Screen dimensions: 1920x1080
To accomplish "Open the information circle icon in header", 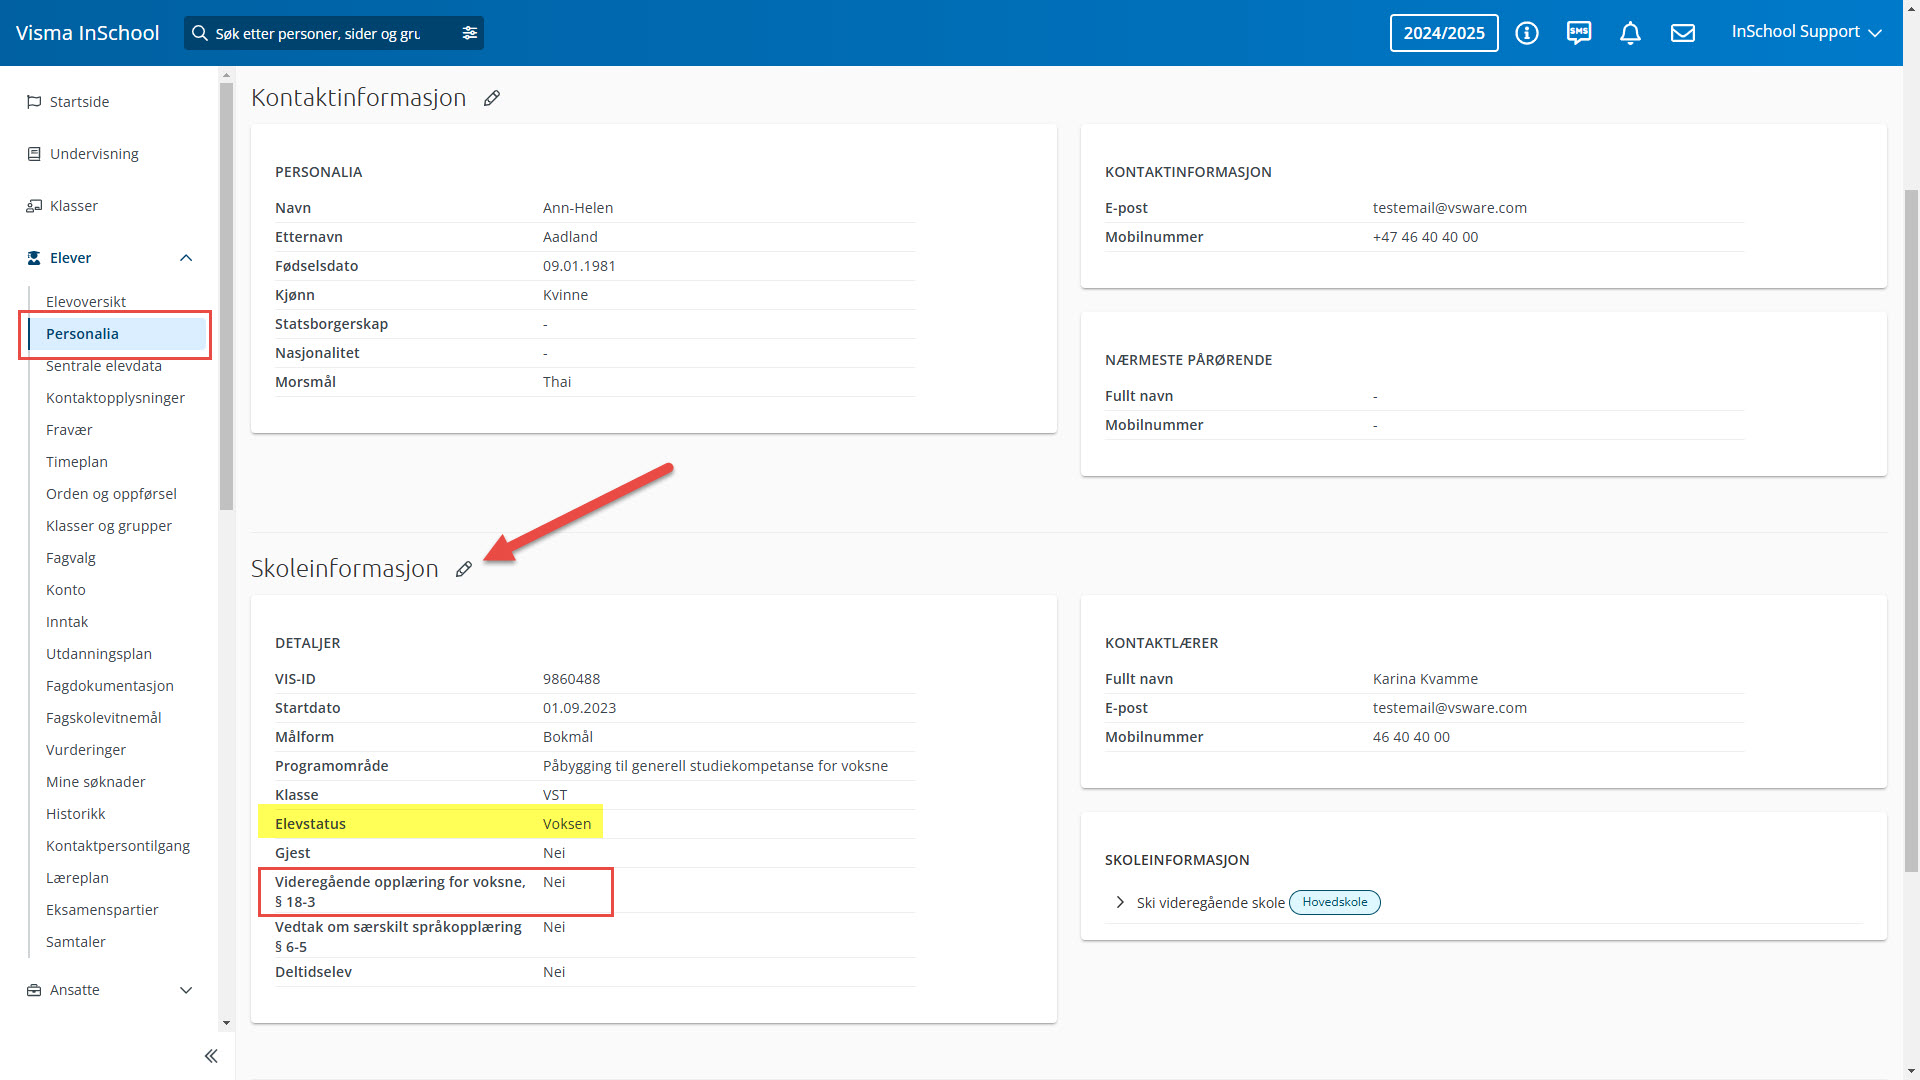I will click(1526, 33).
